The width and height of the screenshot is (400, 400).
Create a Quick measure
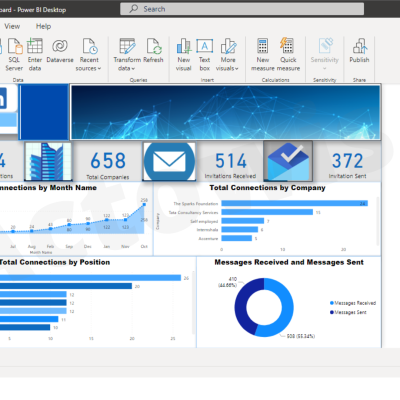point(288,55)
